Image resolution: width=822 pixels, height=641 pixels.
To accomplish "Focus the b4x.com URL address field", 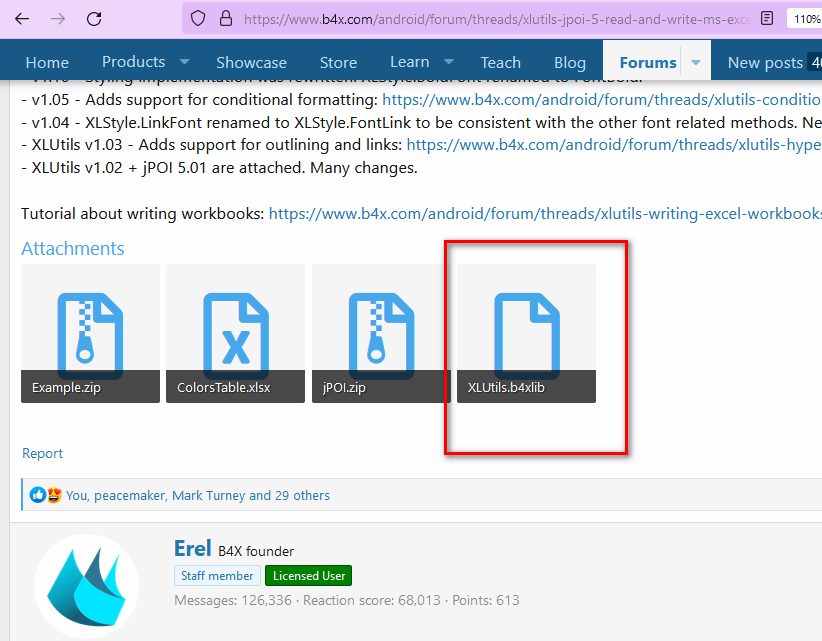I will [x=497, y=19].
